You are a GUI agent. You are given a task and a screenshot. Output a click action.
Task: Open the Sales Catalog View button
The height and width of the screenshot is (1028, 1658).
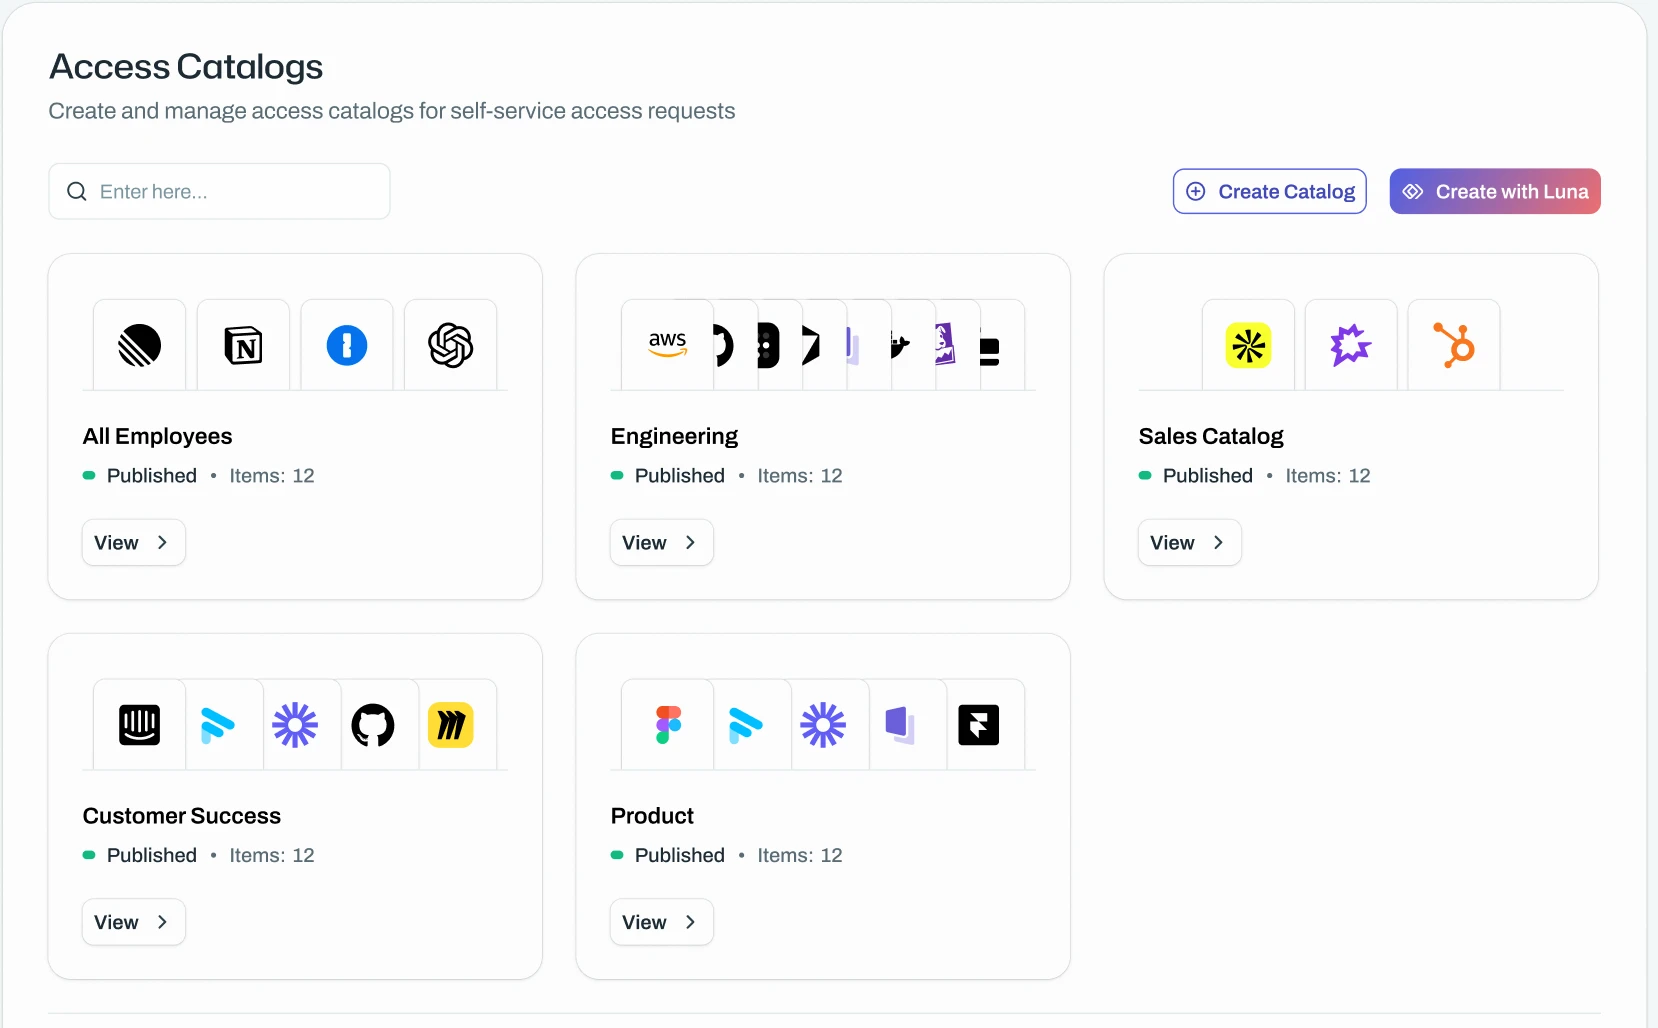[1189, 542]
